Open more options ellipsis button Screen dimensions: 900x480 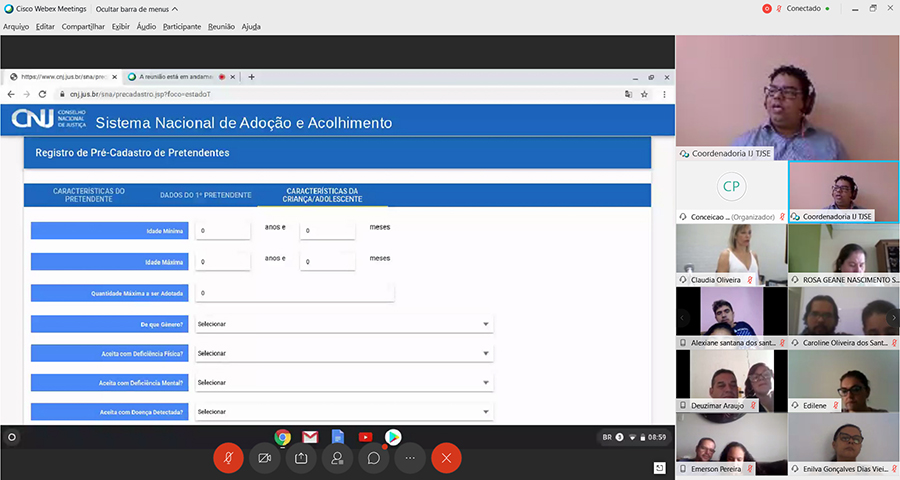(x=409, y=457)
